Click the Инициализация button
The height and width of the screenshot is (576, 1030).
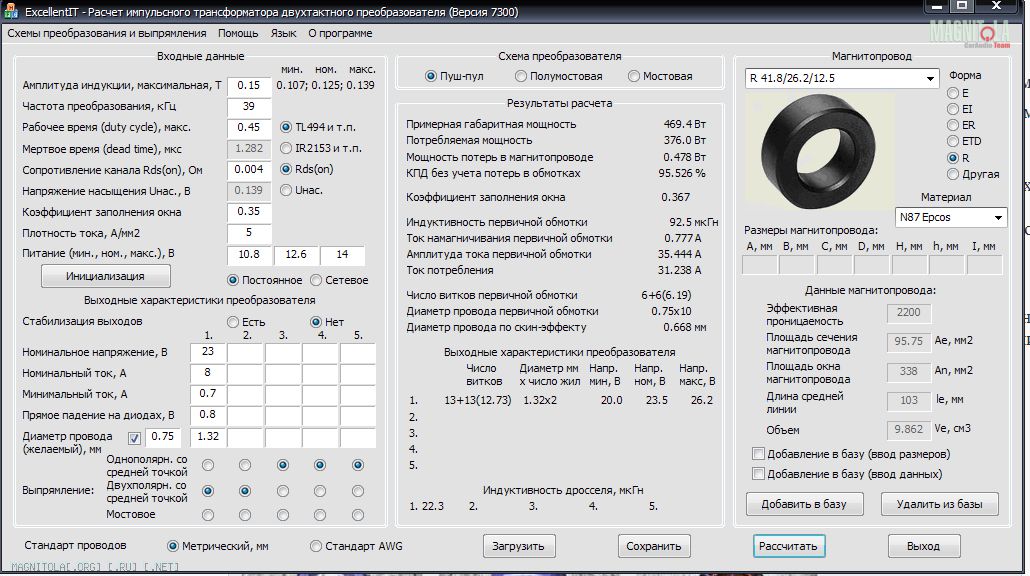pos(106,276)
